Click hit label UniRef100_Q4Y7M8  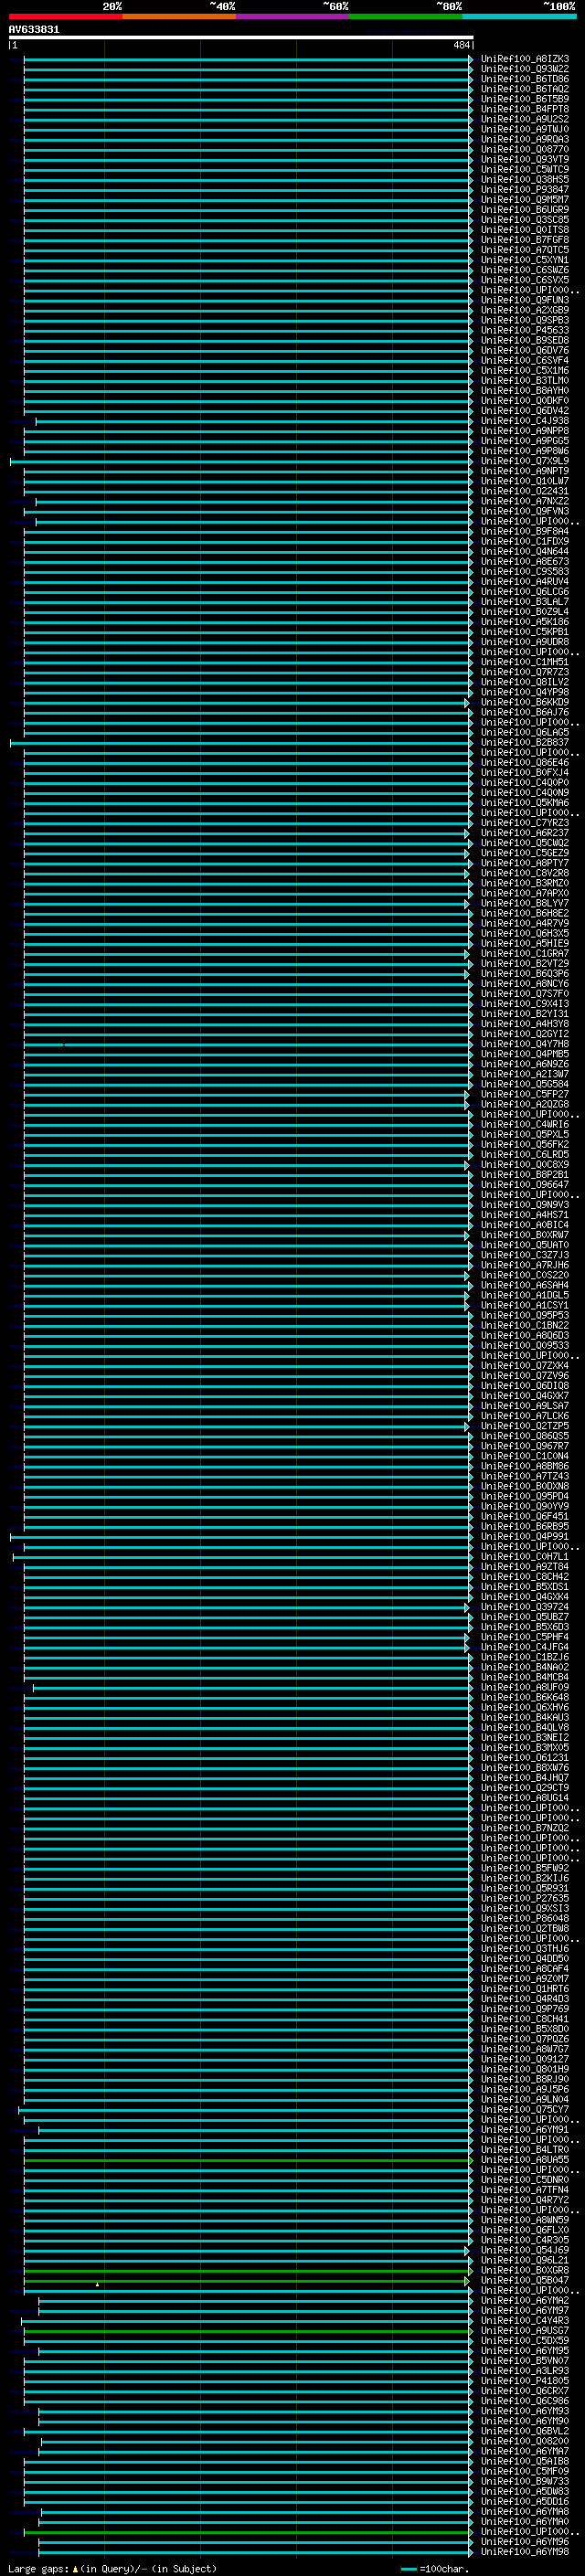(525, 1044)
